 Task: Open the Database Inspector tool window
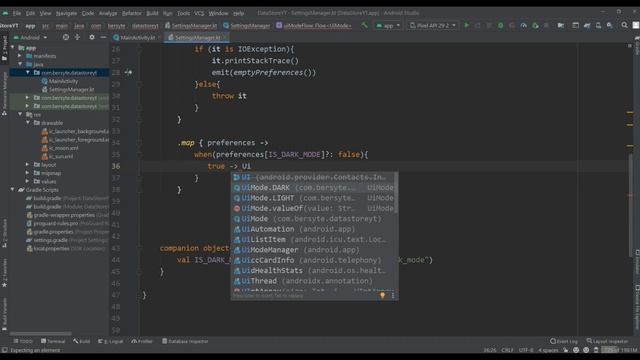coord(185,341)
